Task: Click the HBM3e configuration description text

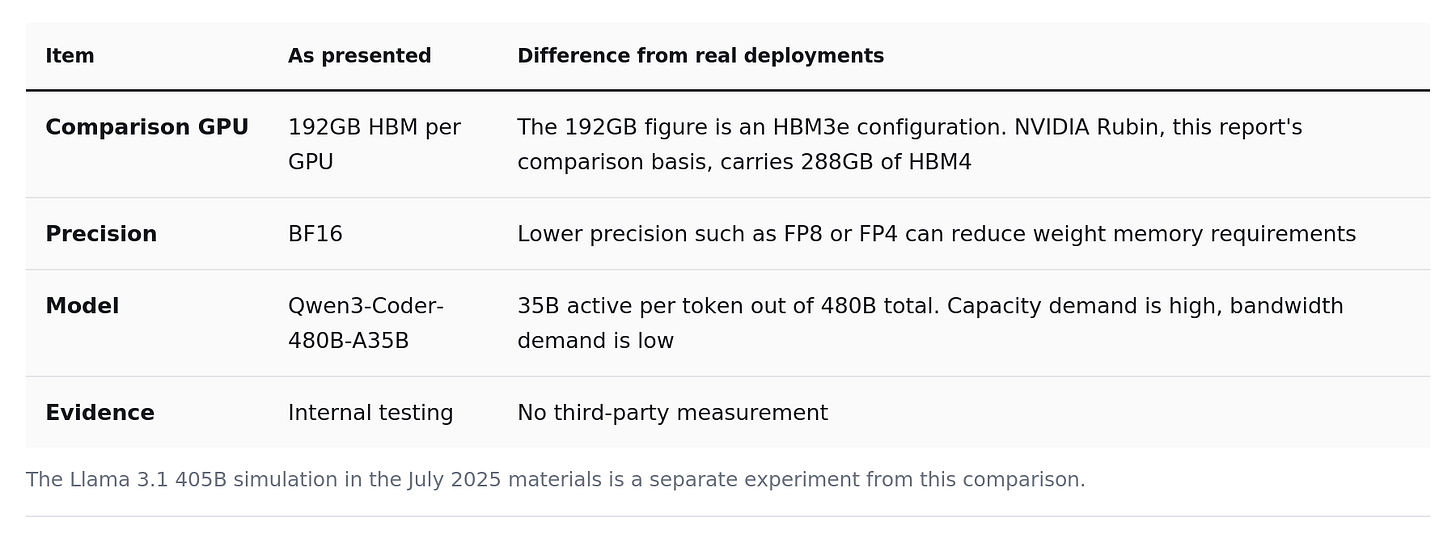Action: (910, 145)
